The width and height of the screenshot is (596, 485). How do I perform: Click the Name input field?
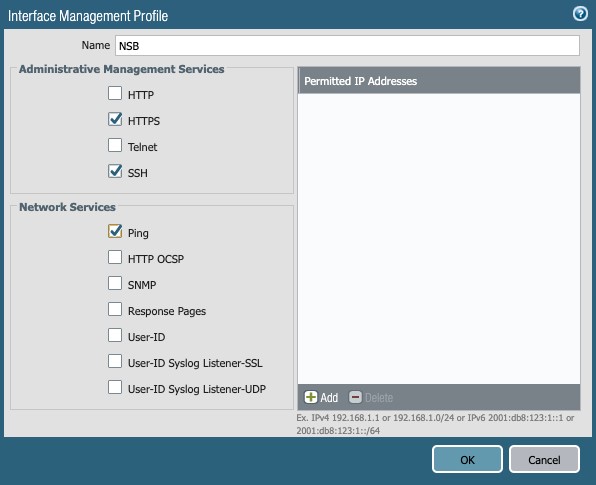tap(347, 46)
